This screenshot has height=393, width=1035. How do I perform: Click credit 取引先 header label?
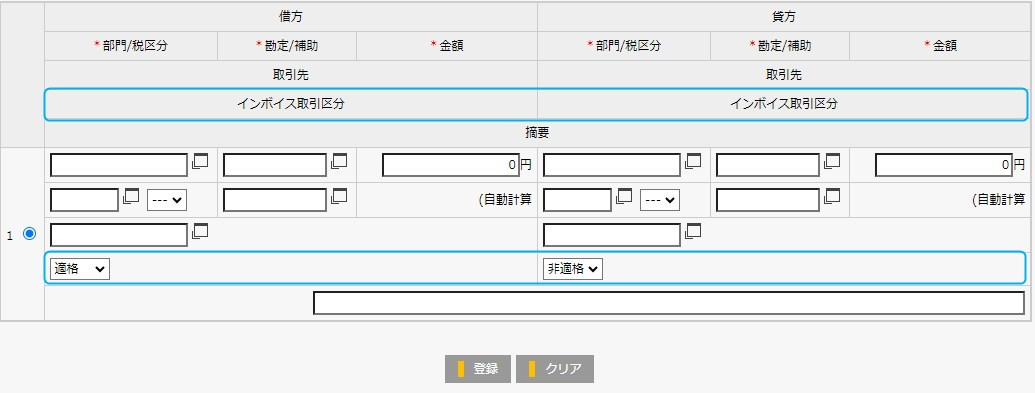(784, 75)
